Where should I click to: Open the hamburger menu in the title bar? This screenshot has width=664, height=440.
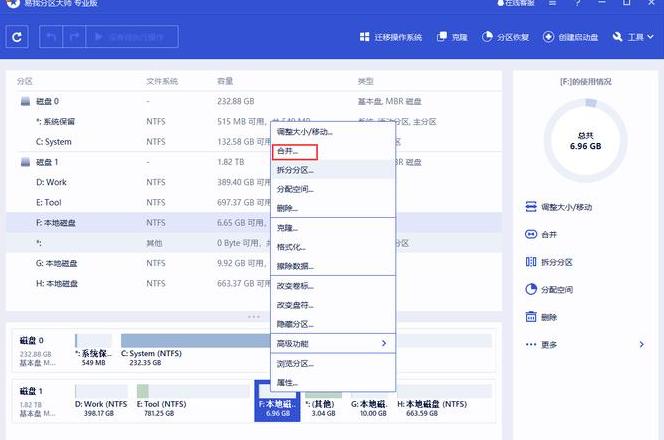(552, 3)
